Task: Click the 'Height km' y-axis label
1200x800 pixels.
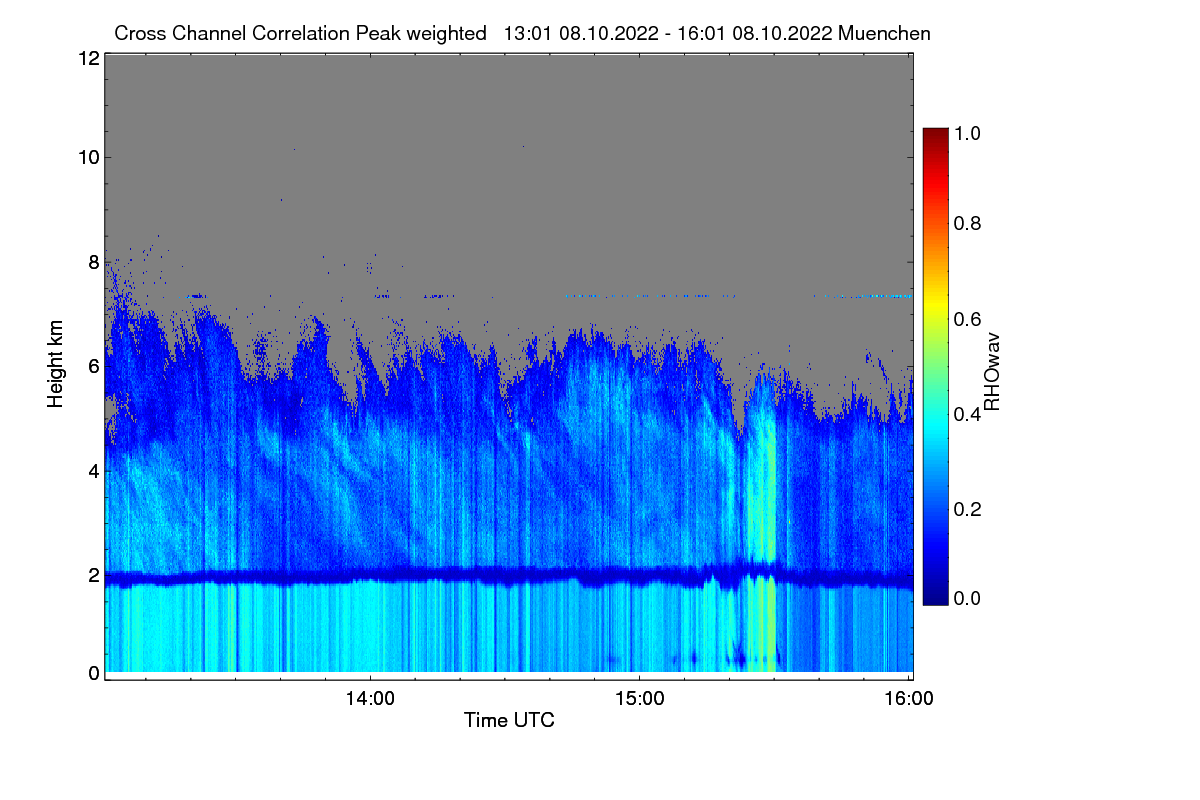Action: point(56,364)
